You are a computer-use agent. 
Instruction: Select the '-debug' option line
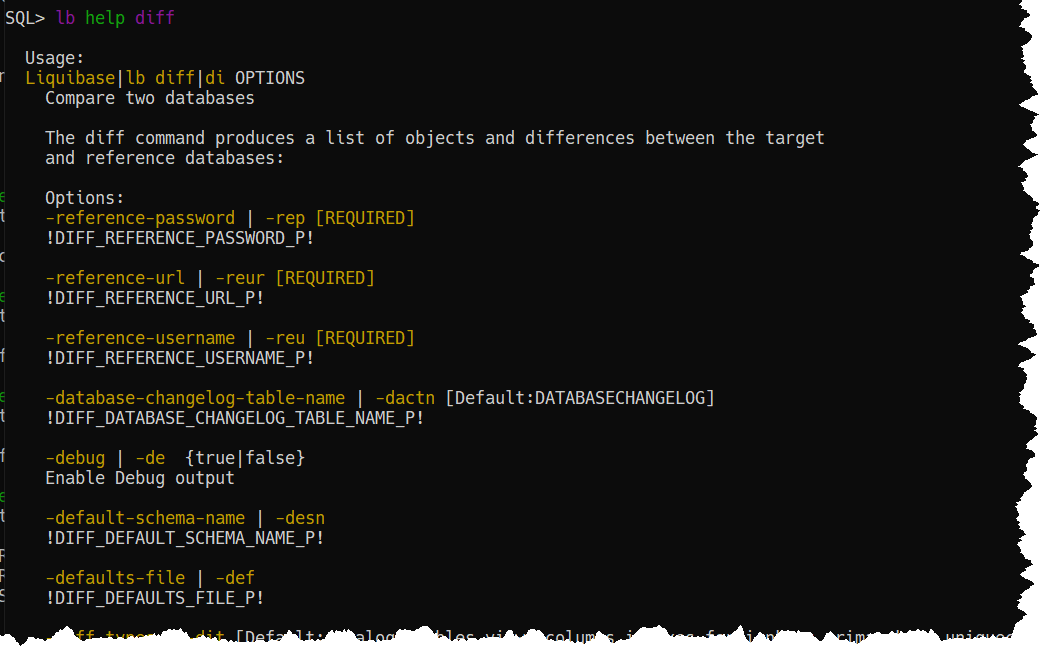75,457
